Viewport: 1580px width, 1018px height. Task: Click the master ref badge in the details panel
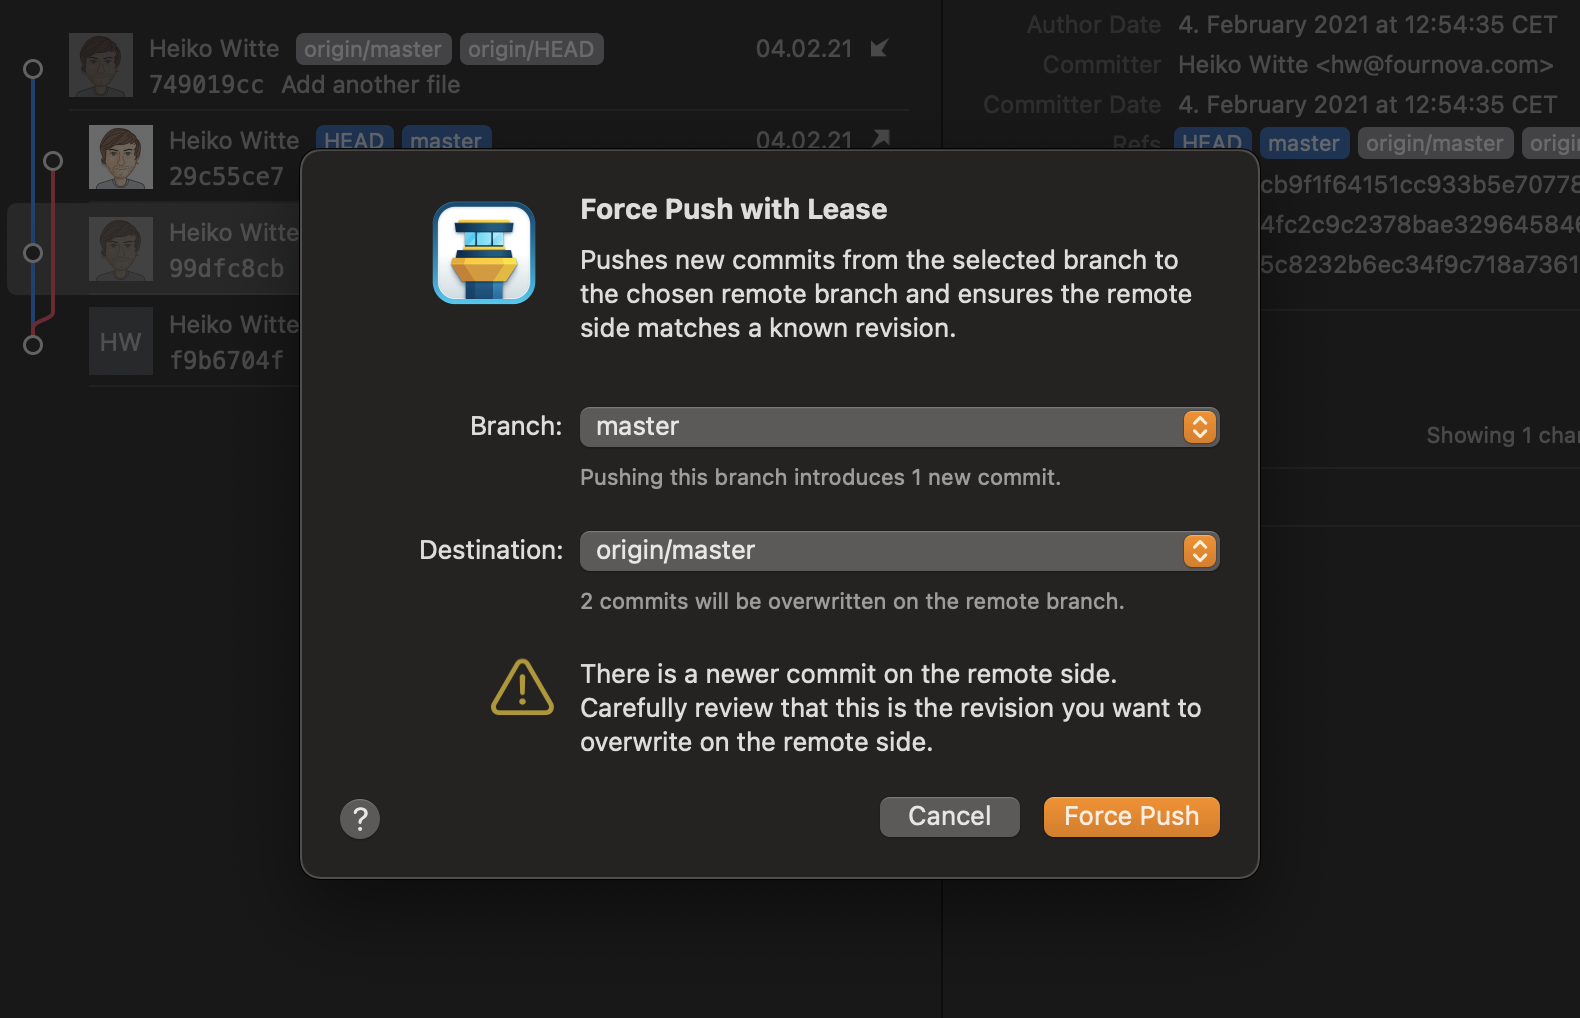click(1304, 143)
